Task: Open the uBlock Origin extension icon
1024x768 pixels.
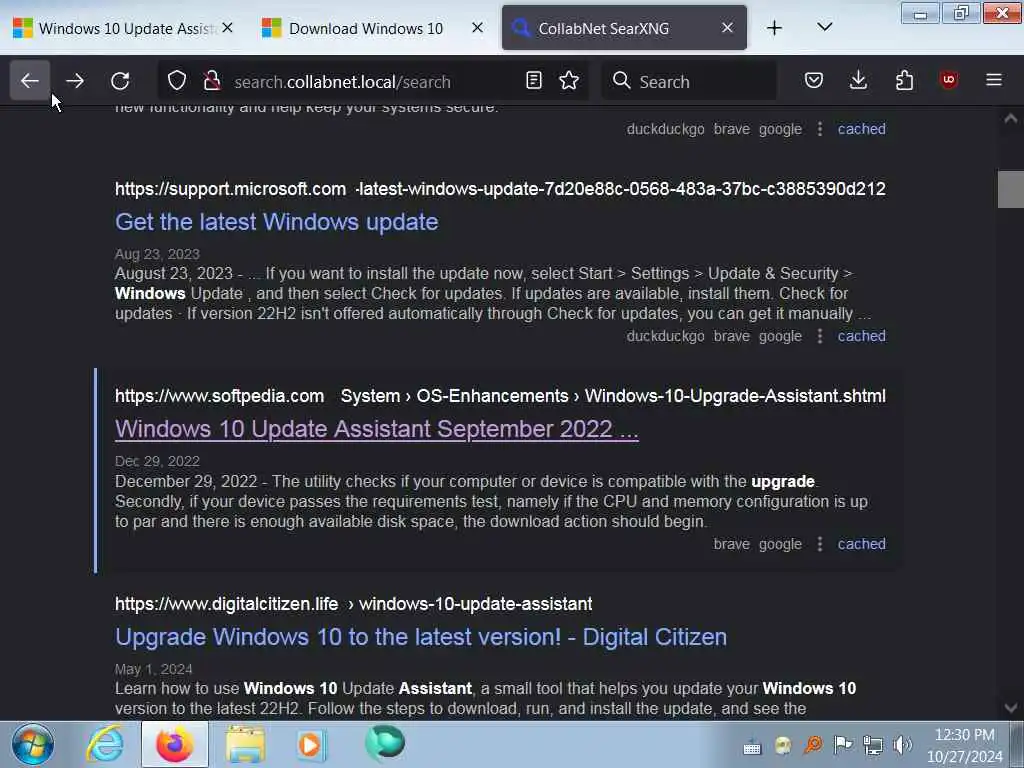Action: pyautogui.click(x=949, y=80)
